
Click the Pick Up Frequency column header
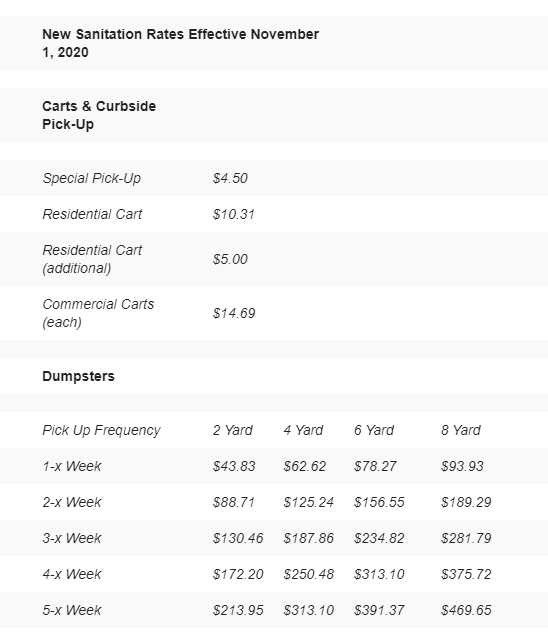pyautogui.click(x=102, y=430)
